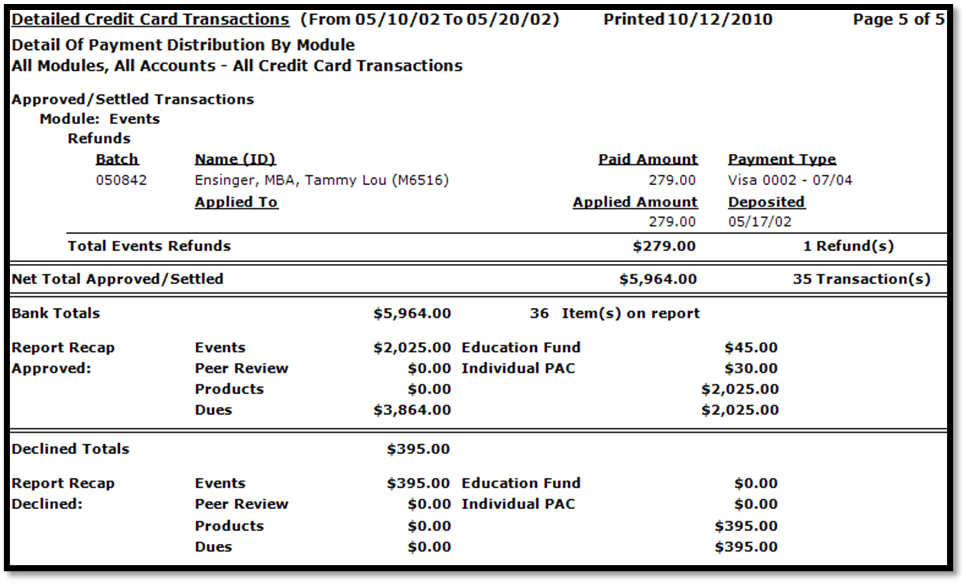The image size is (966, 584).
Task: Click the Report Recap Approved label
Action: tap(63, 358)
